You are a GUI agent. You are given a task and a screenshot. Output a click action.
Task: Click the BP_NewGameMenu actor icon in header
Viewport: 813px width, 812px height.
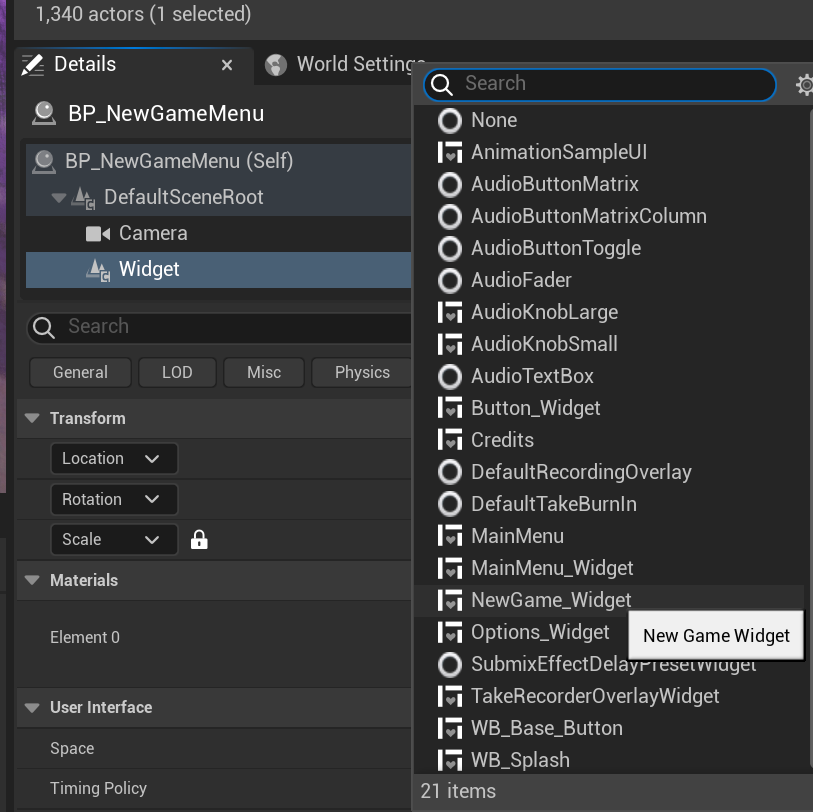coord(44,113)
